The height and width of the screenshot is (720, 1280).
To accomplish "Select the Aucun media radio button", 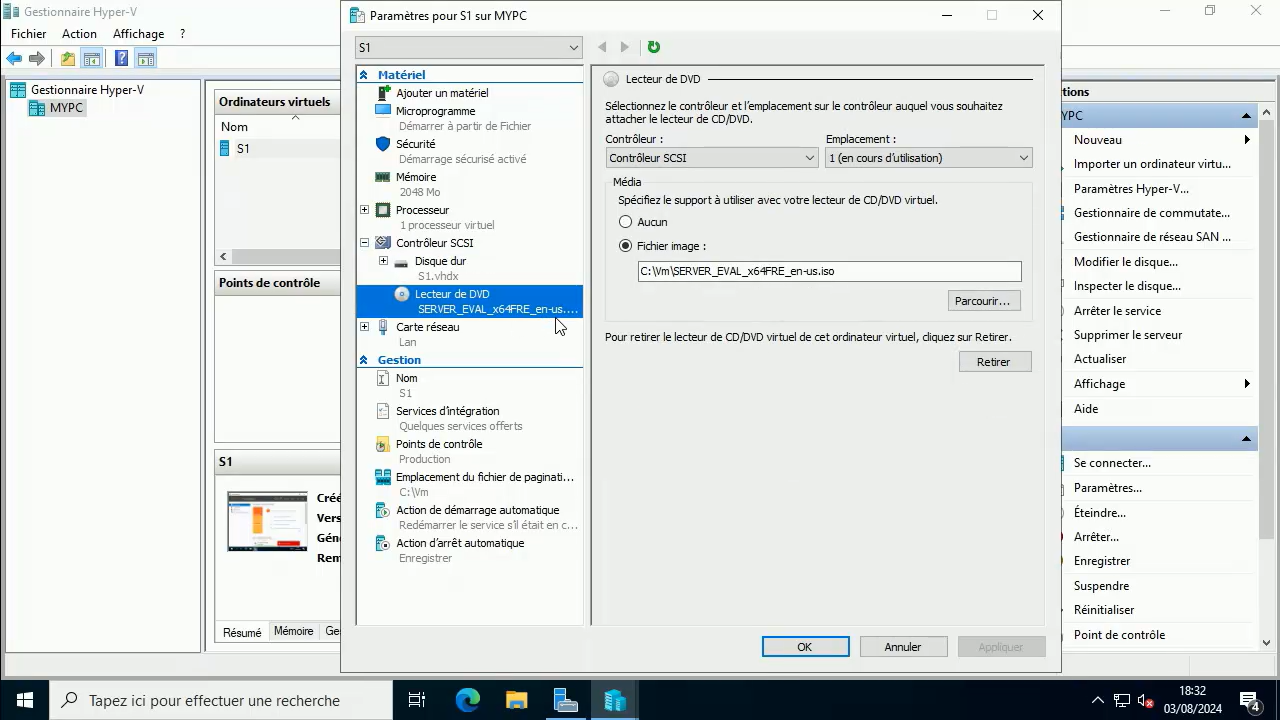I will click(625, 221).
